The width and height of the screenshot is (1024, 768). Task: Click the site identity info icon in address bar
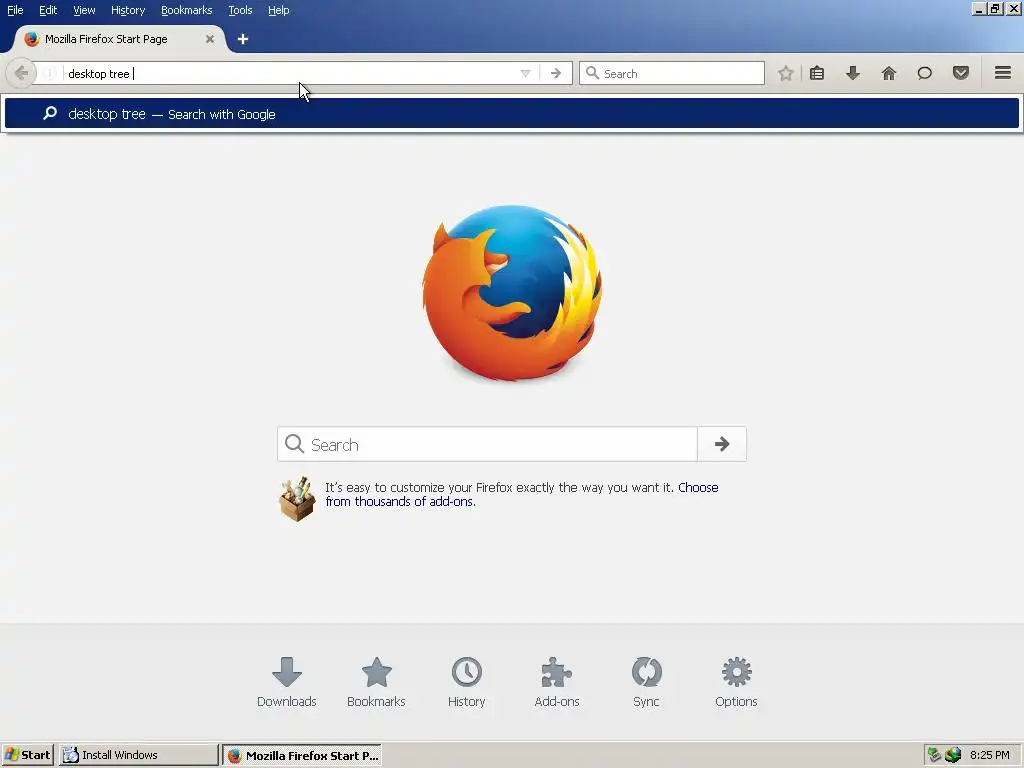click(x=50, y=74)
